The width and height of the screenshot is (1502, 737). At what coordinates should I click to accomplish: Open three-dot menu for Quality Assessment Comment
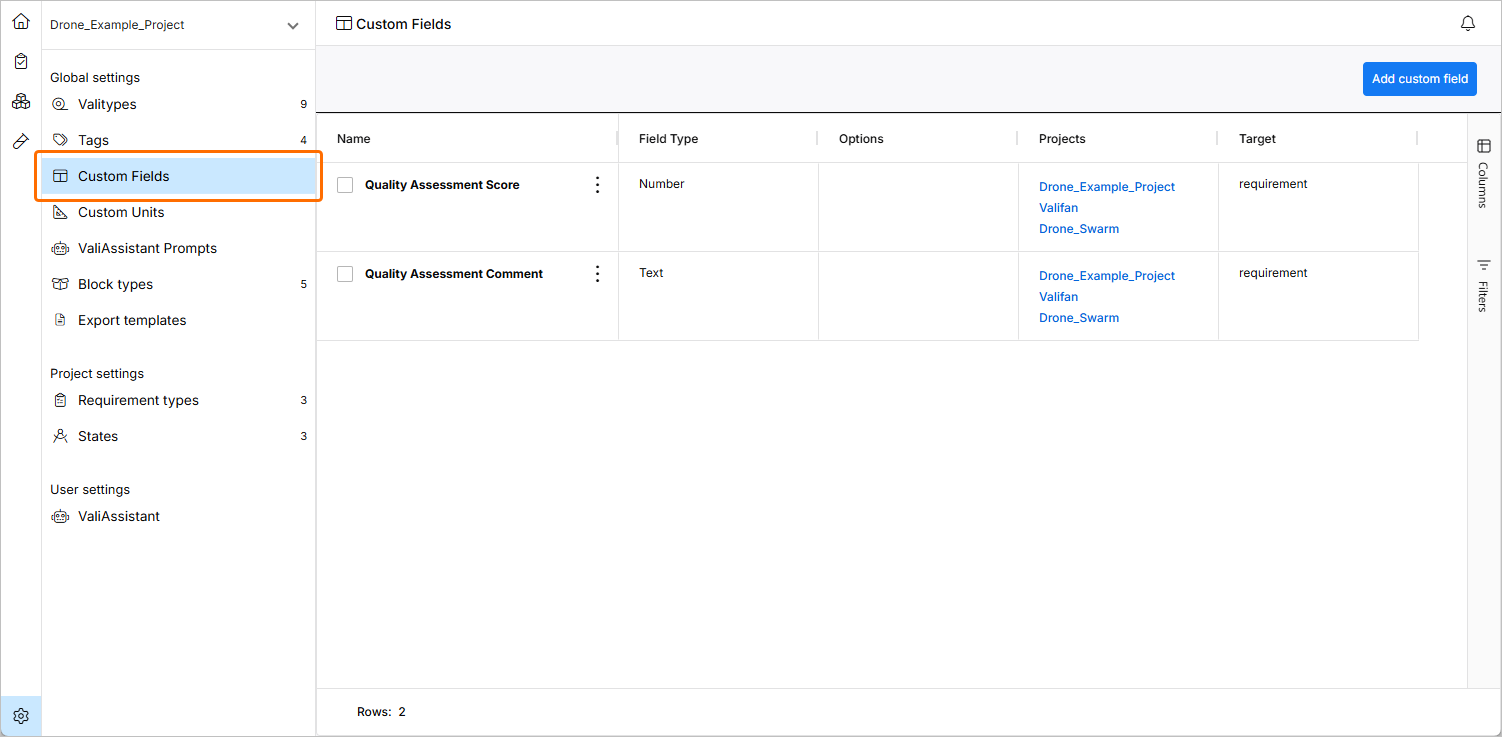tap(597, 274)
